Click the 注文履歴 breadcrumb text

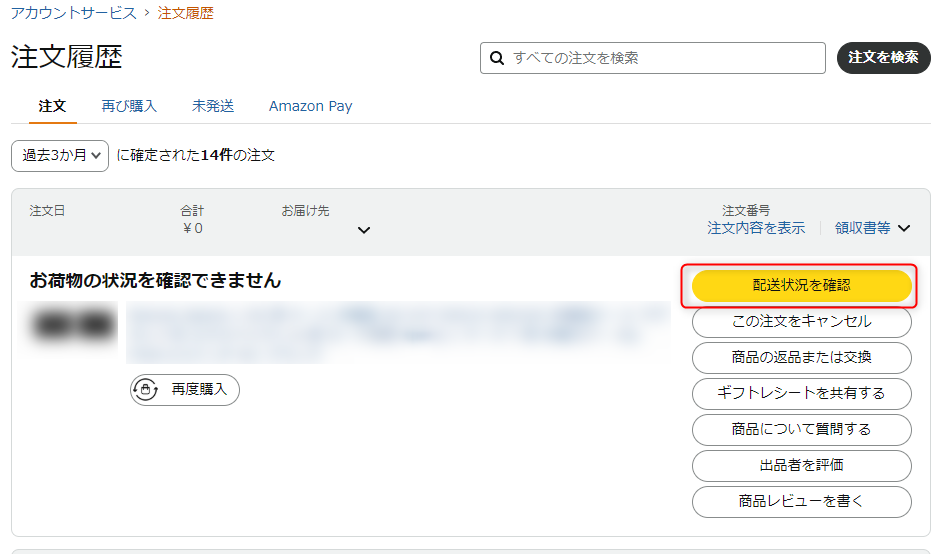[185, 13]
